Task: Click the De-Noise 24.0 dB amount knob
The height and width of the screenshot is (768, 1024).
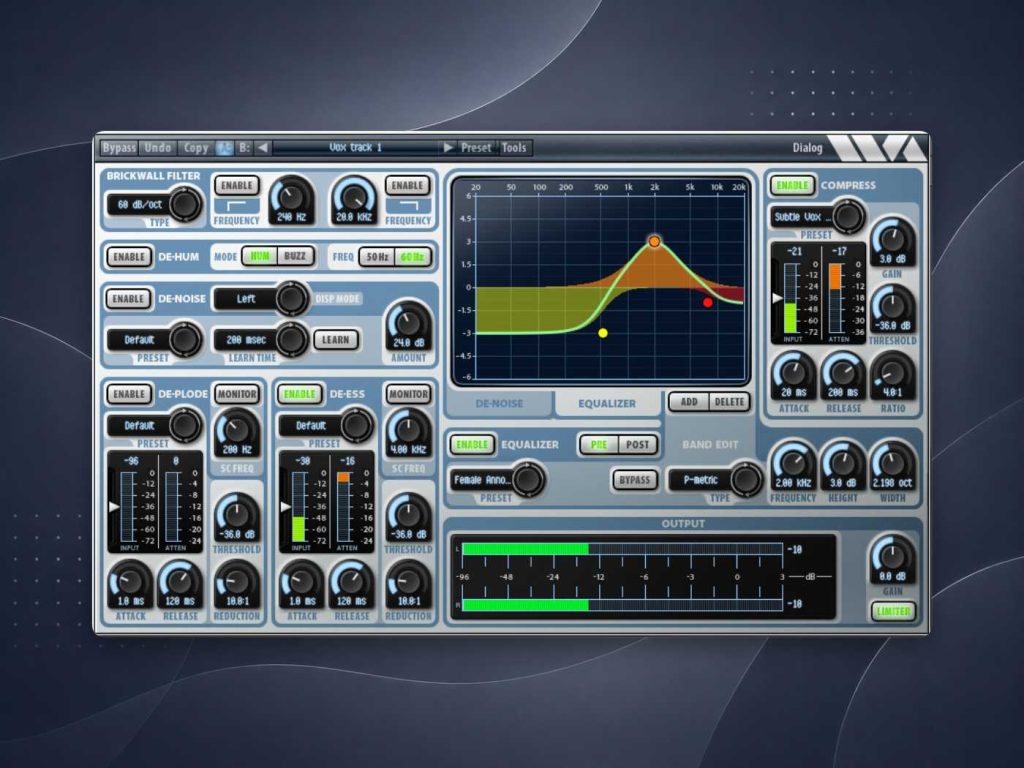Action: coord(408,325)
